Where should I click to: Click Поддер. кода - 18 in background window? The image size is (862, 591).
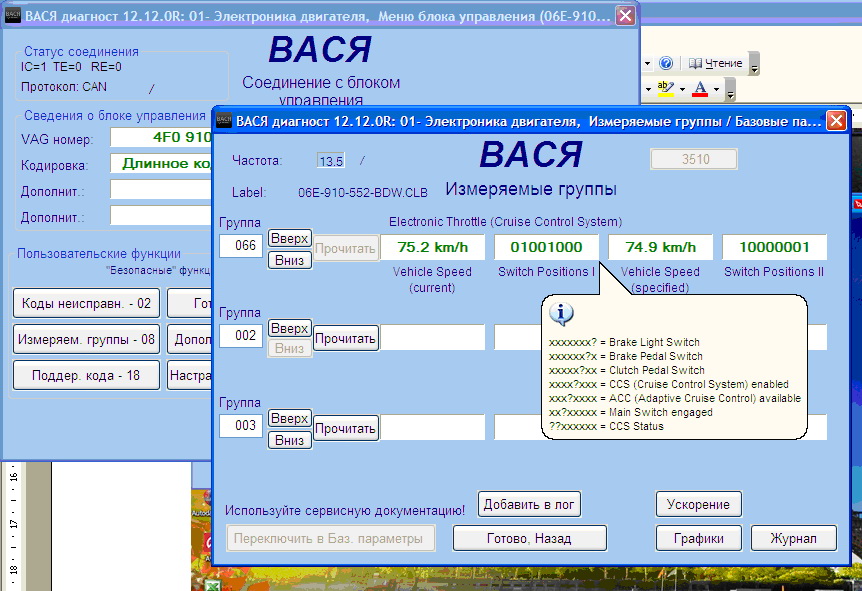tap(86, 375)
